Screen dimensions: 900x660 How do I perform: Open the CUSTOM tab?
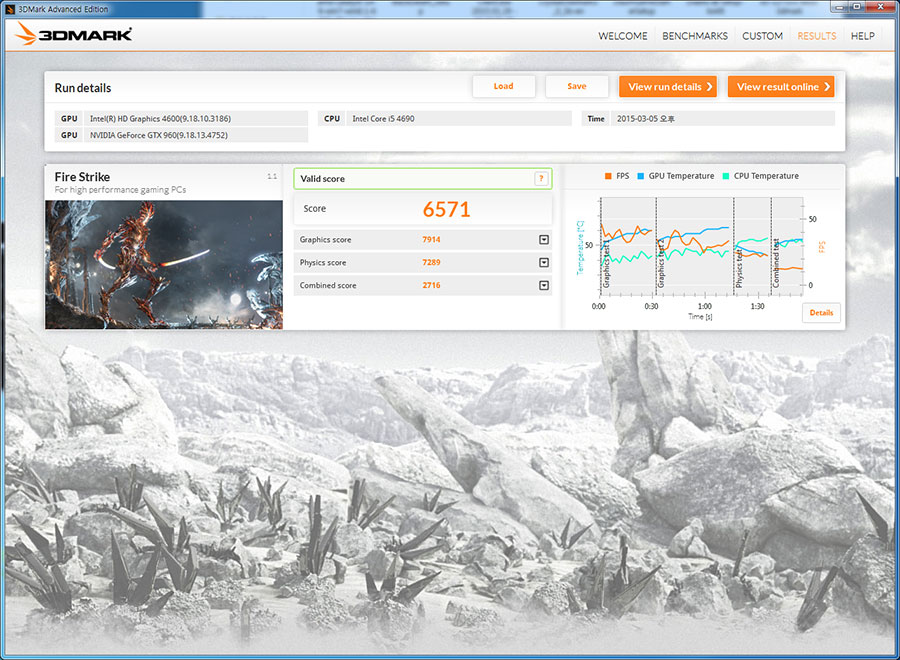coord(762,36)
